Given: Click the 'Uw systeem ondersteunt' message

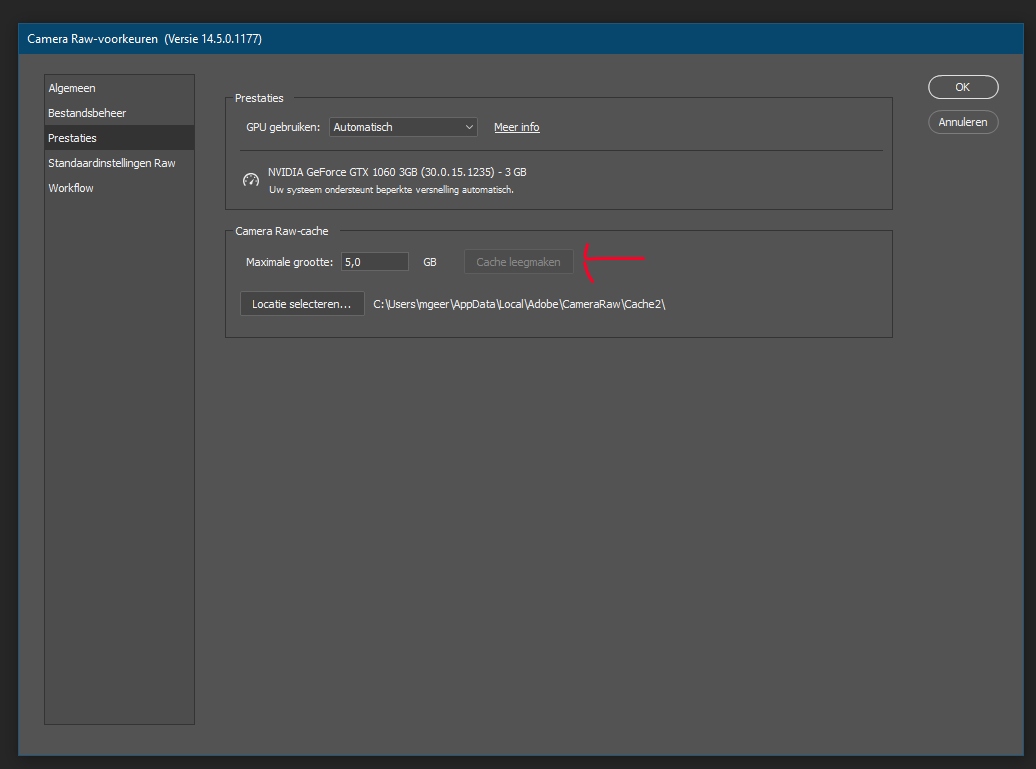Looking at the screenshot, I should pos(391,190).
